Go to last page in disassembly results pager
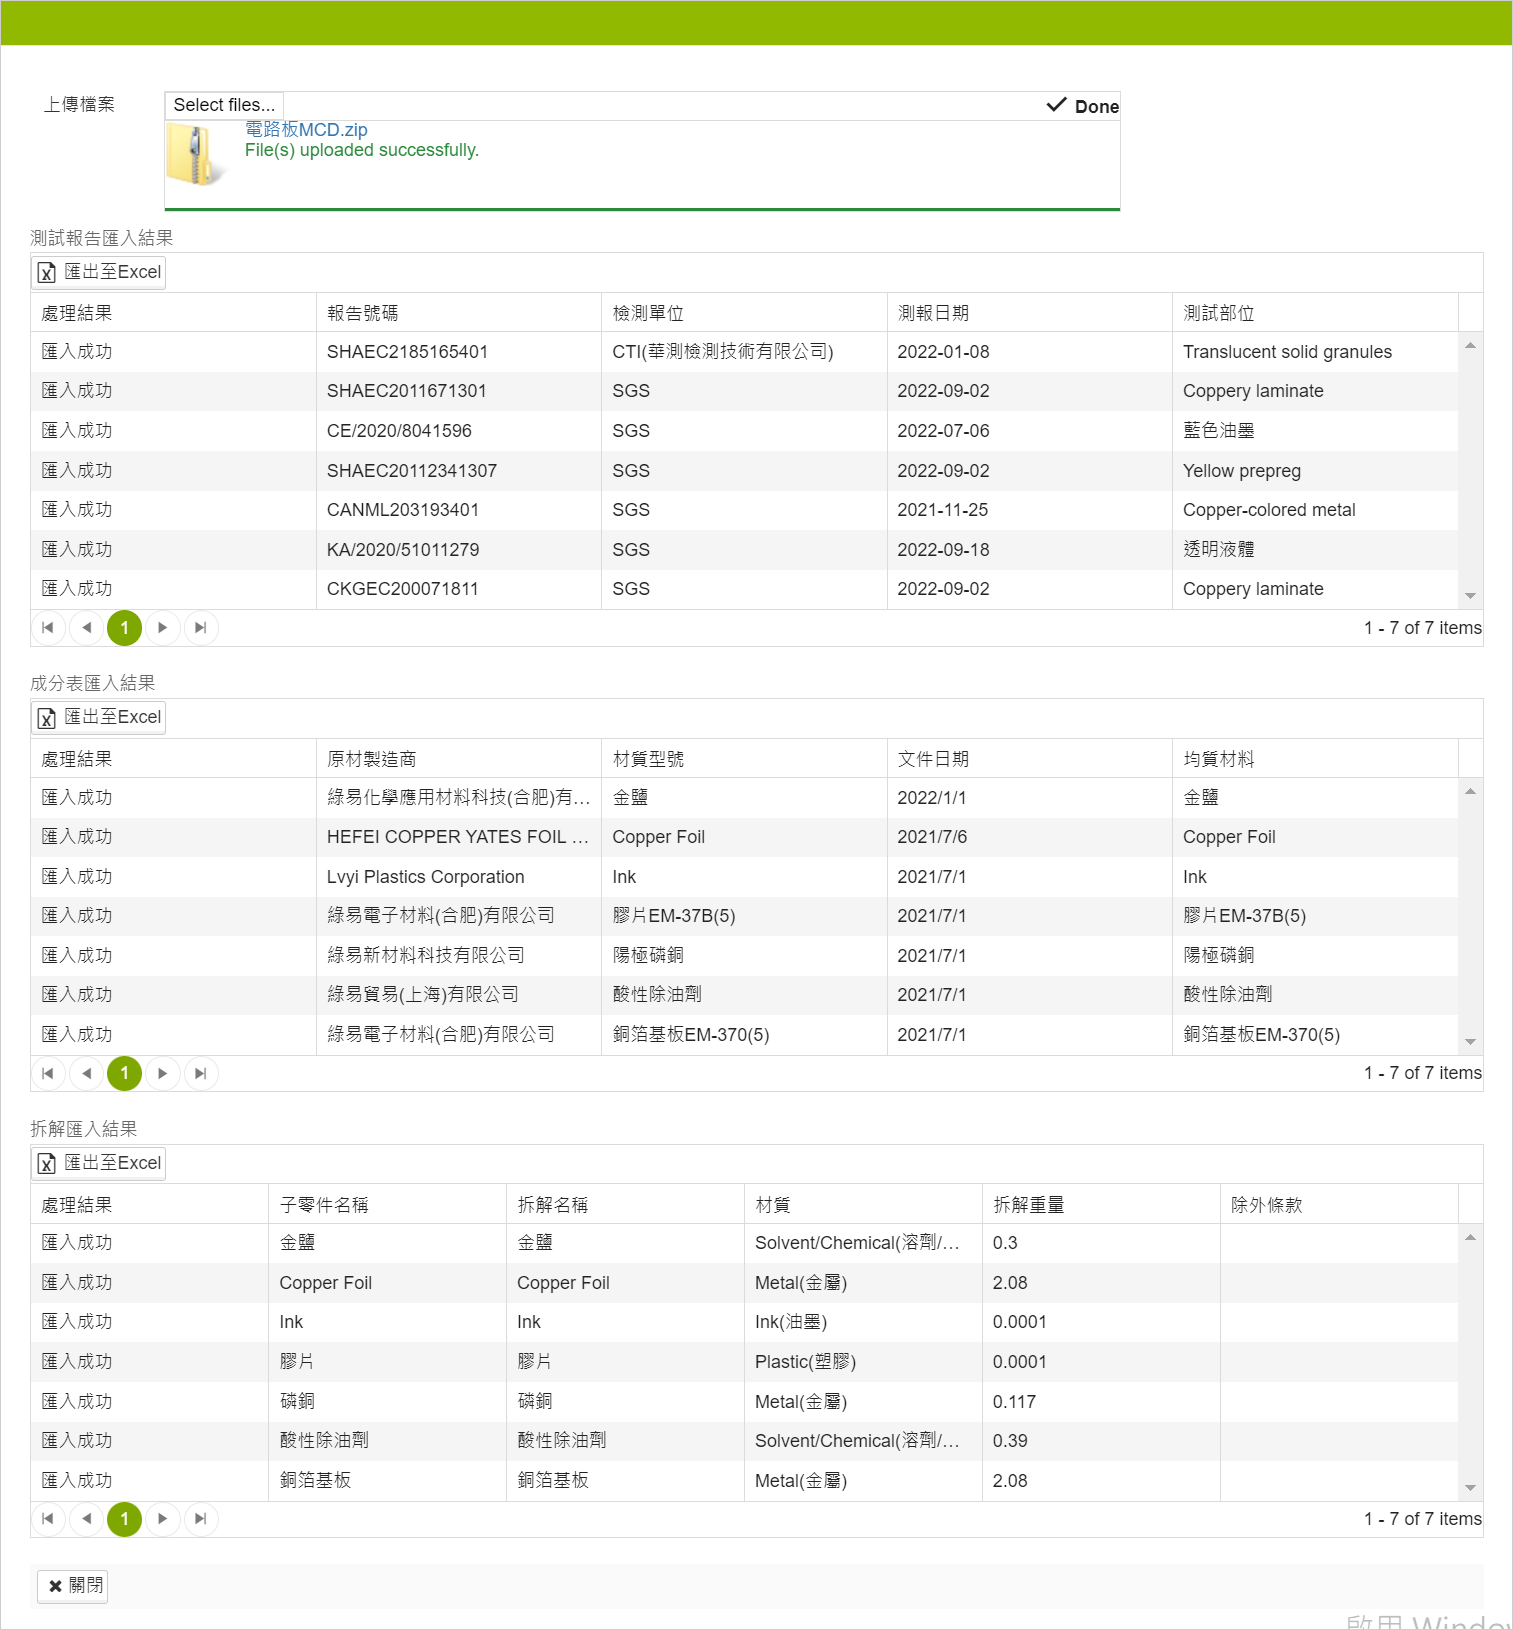The image size is (1513, 1630). click(201, 1519)
